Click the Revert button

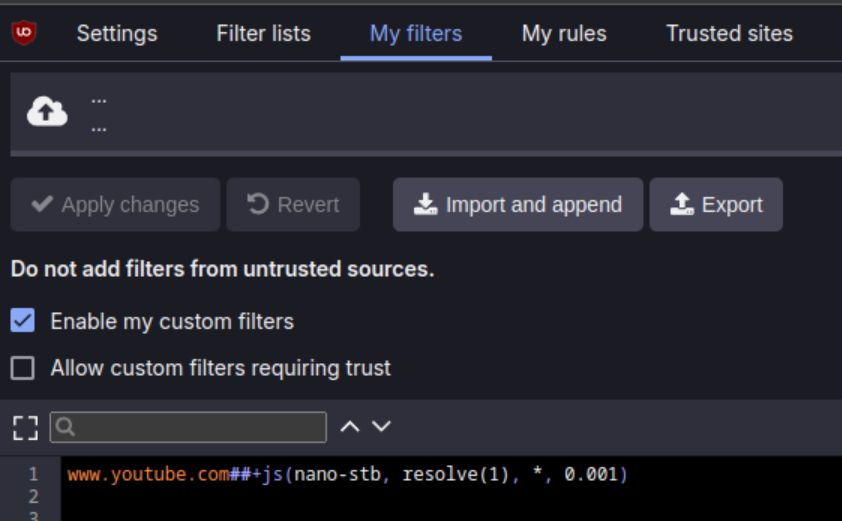click(x=293, y=205)
